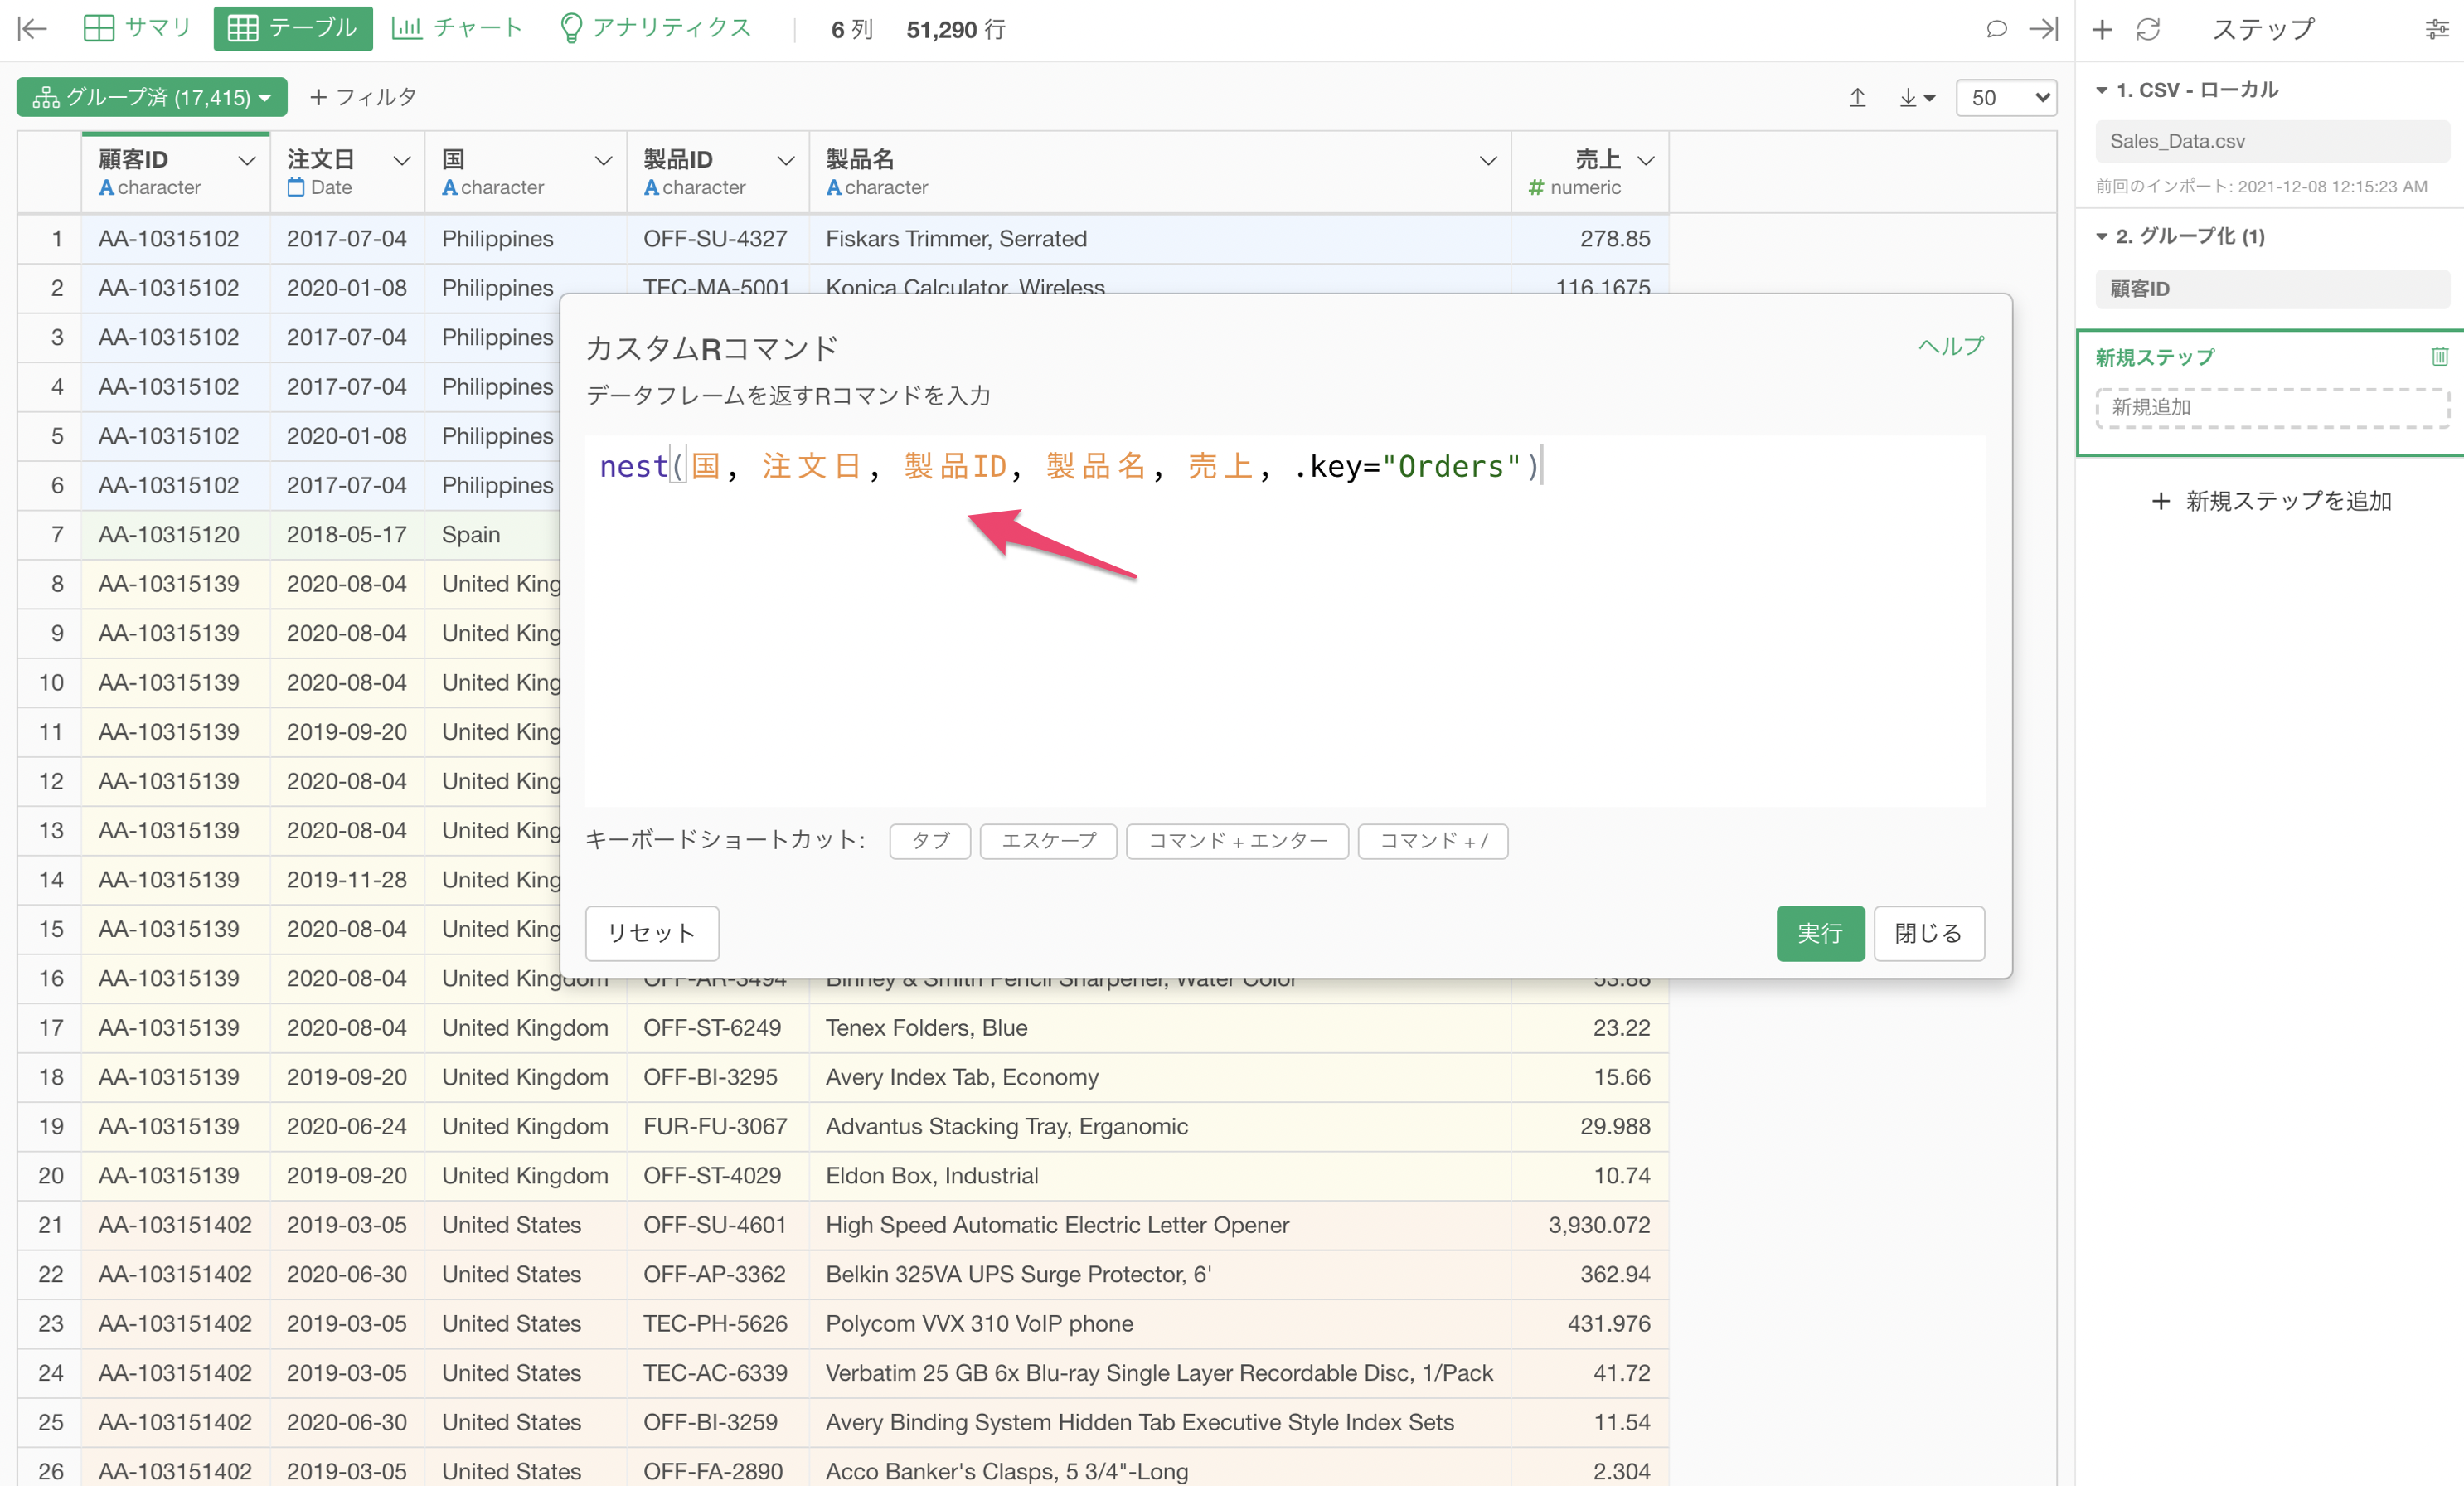The image size is (2464, 1486).
Task: Open the 売上 column menu
Action: click(1646, 161)
